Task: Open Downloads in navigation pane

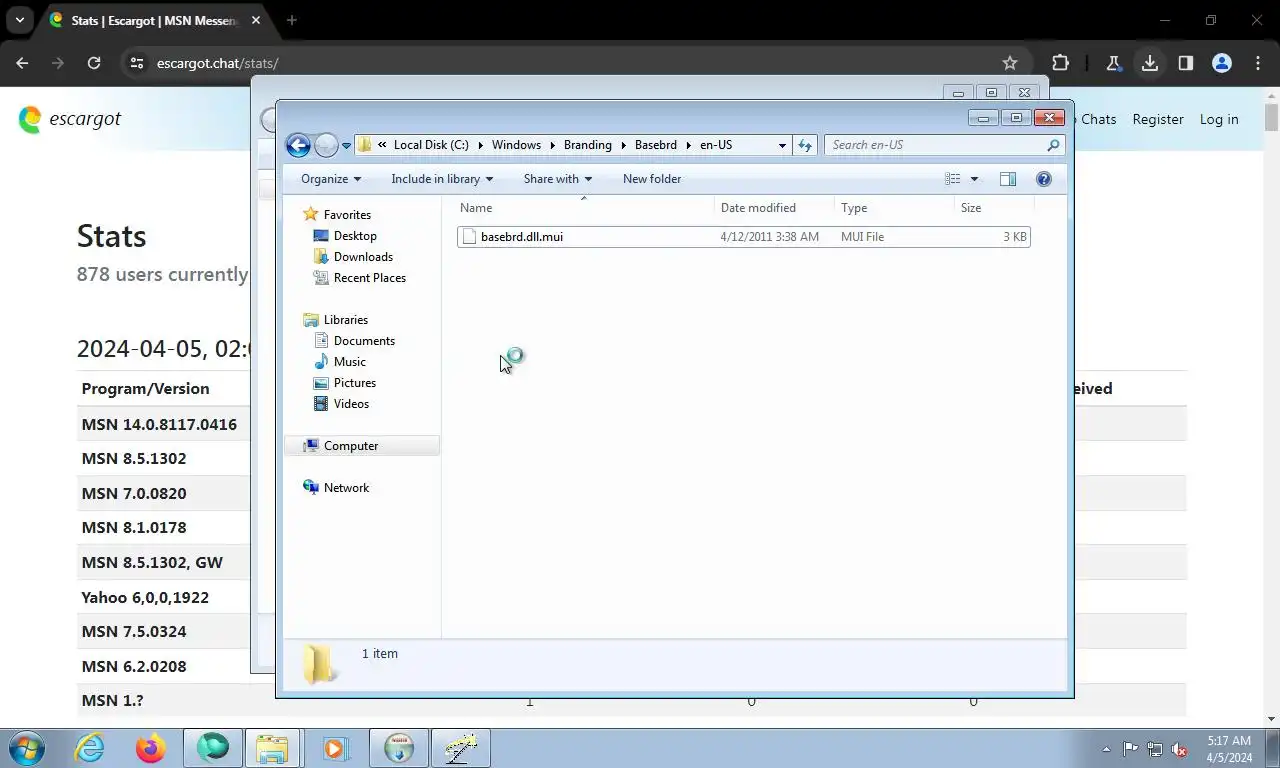Action: (x=363, y=257)
